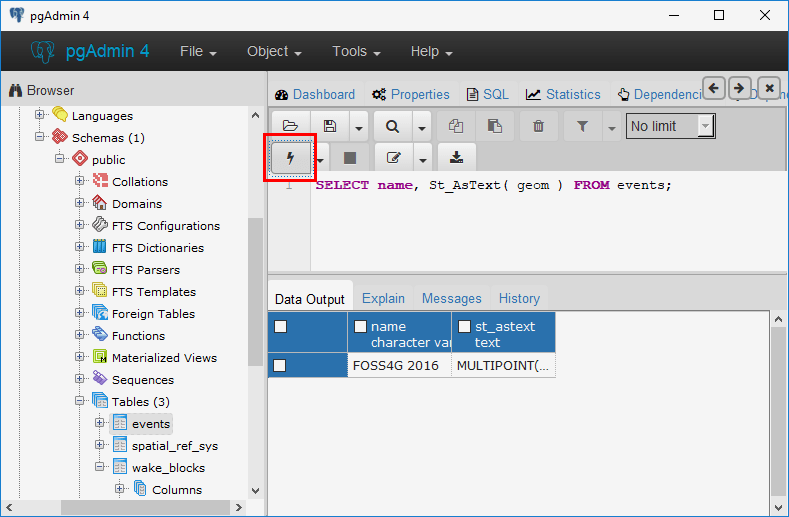This screenshot has width=789, height=517.
Task: Open the Find options dropdown arrow
Action: pyautogui.click(x=422, y=126)
